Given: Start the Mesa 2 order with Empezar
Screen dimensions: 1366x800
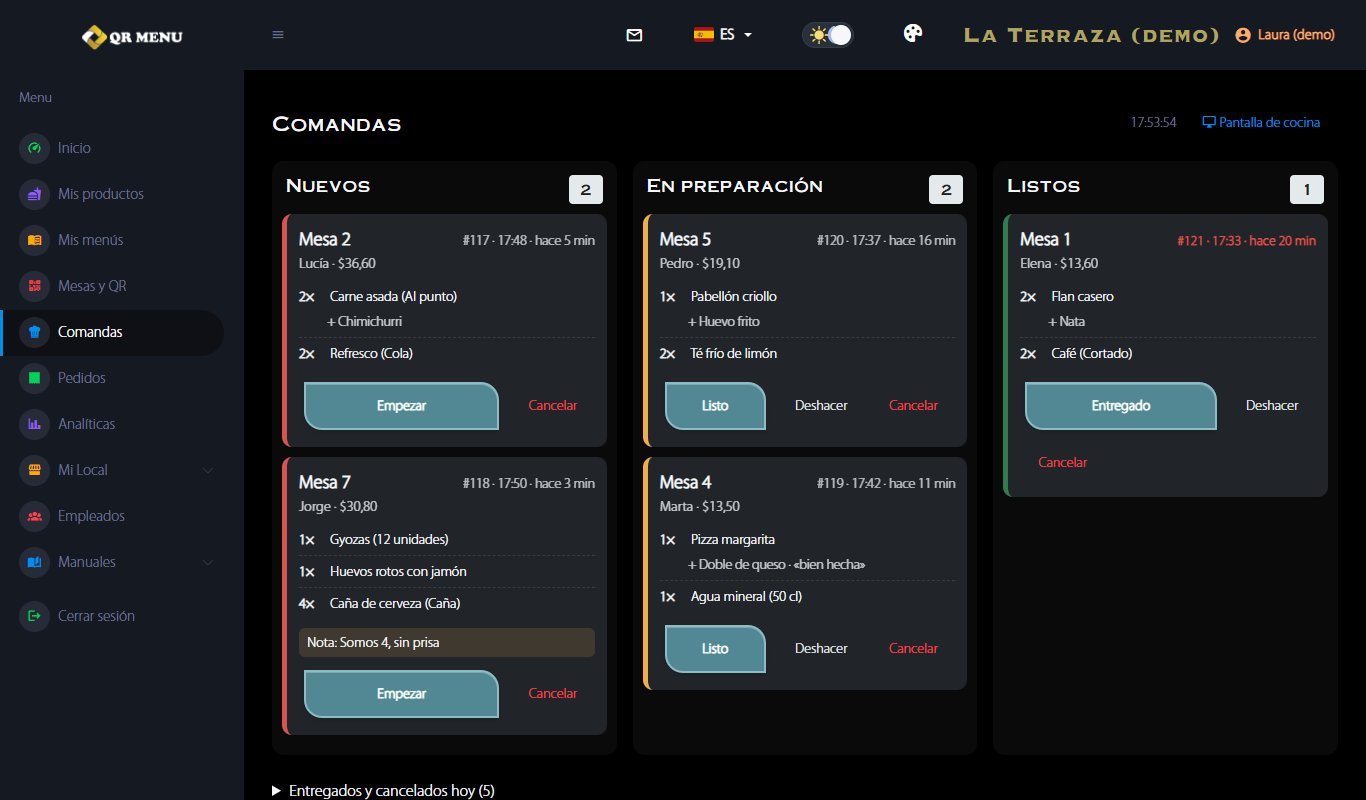Looking at the screenshot, I should [401, 406].
